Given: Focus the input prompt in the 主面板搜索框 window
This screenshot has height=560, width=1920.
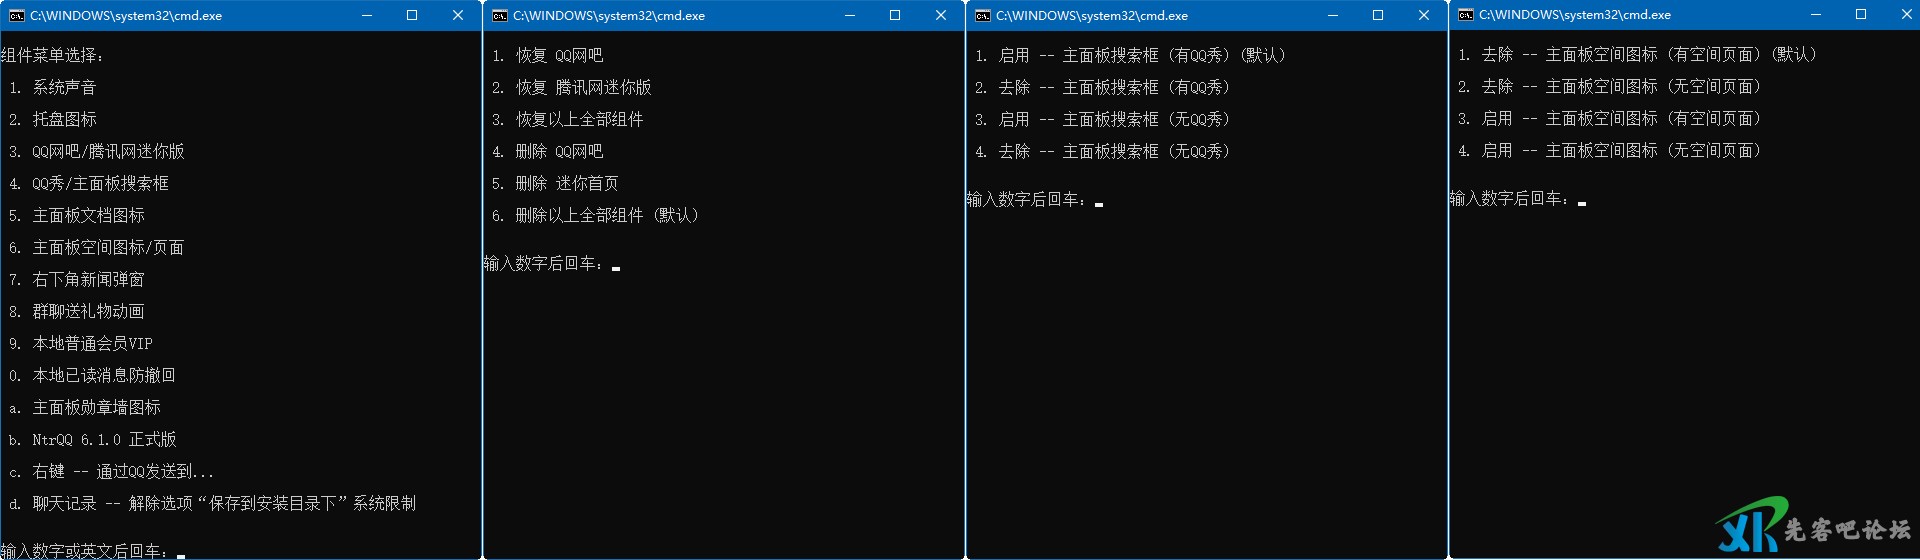Looking at the screenshot, I should coord(1099,200).
